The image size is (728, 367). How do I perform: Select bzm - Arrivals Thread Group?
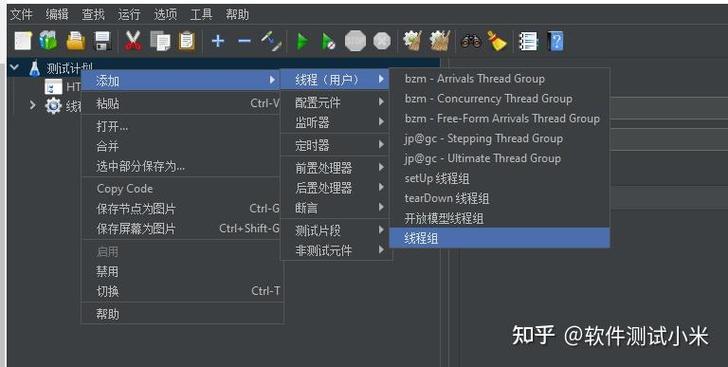(500, 79)
